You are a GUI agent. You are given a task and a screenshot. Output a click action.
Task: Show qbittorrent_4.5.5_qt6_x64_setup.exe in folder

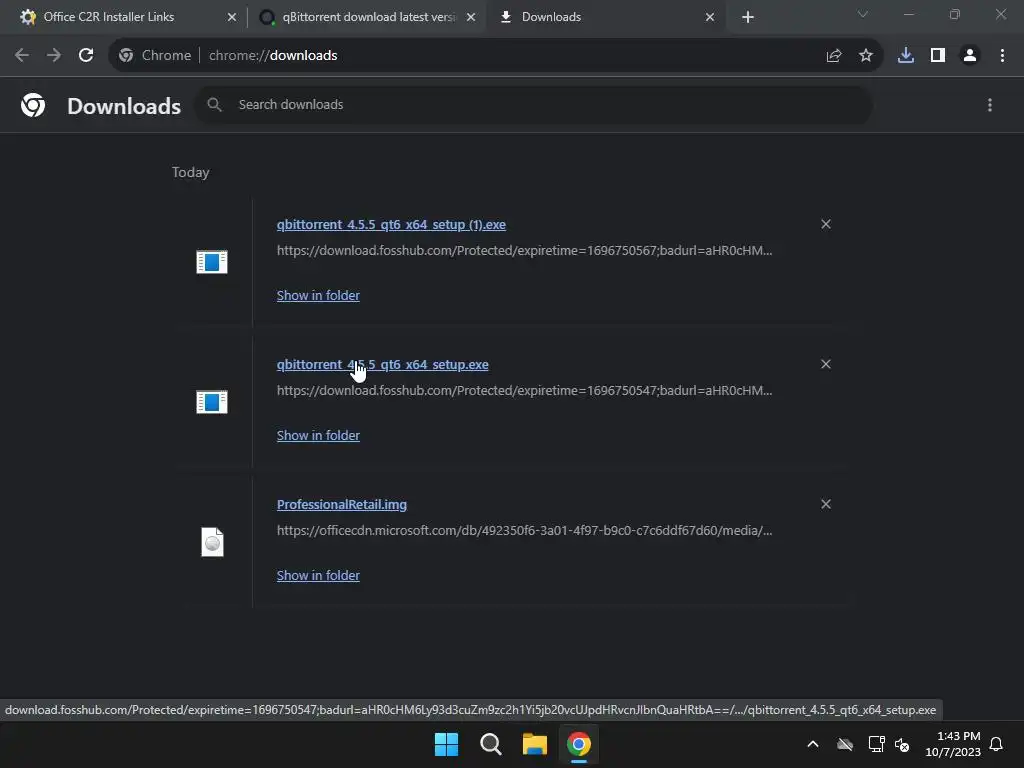tap(318, 435)
